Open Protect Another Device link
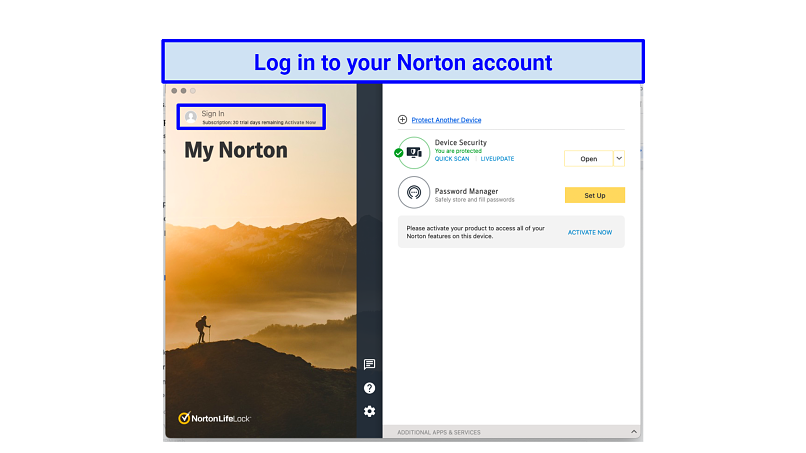Viewport: 806px width, 453px height. pyautogui.click(x=446, y=120)
